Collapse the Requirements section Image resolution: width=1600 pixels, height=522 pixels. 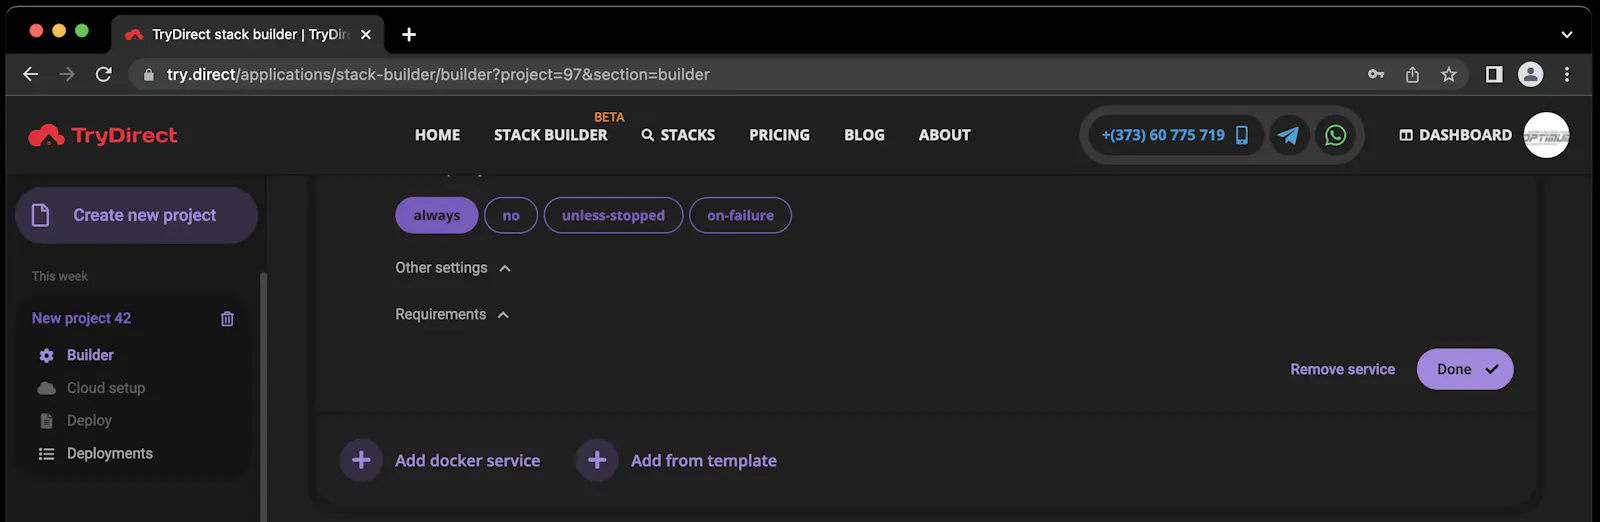pos(452,314)
